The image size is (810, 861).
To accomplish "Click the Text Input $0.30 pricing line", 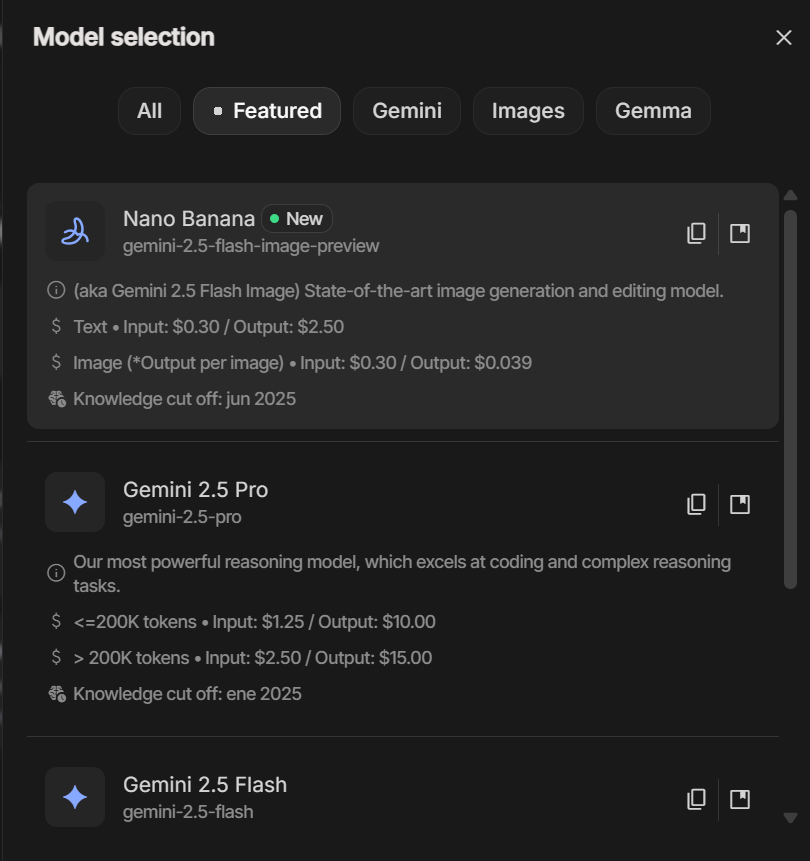I will 209,327.
